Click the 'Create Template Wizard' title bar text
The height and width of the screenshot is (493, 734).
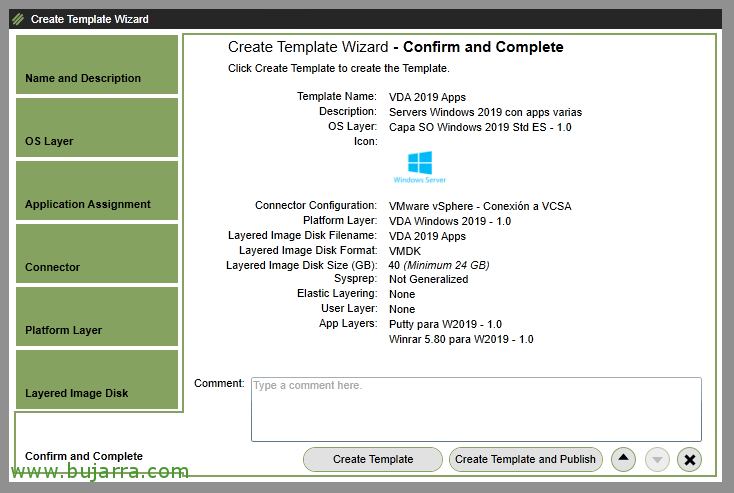point(90,19)
